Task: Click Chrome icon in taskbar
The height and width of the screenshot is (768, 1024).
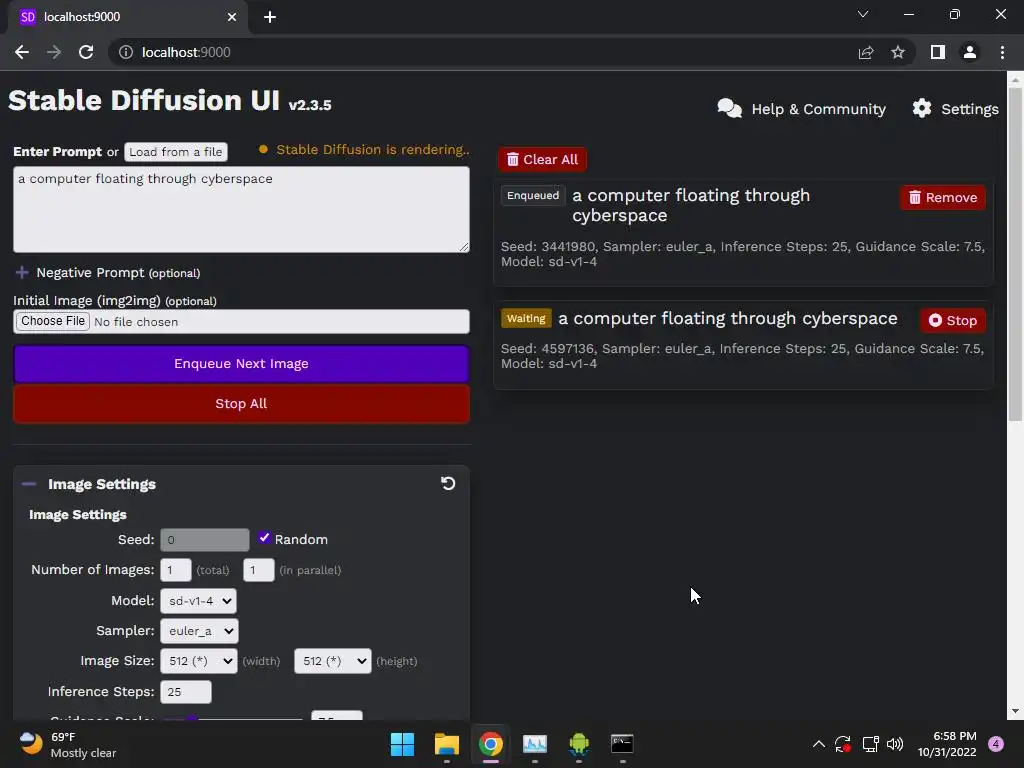Action: [490, 744]
